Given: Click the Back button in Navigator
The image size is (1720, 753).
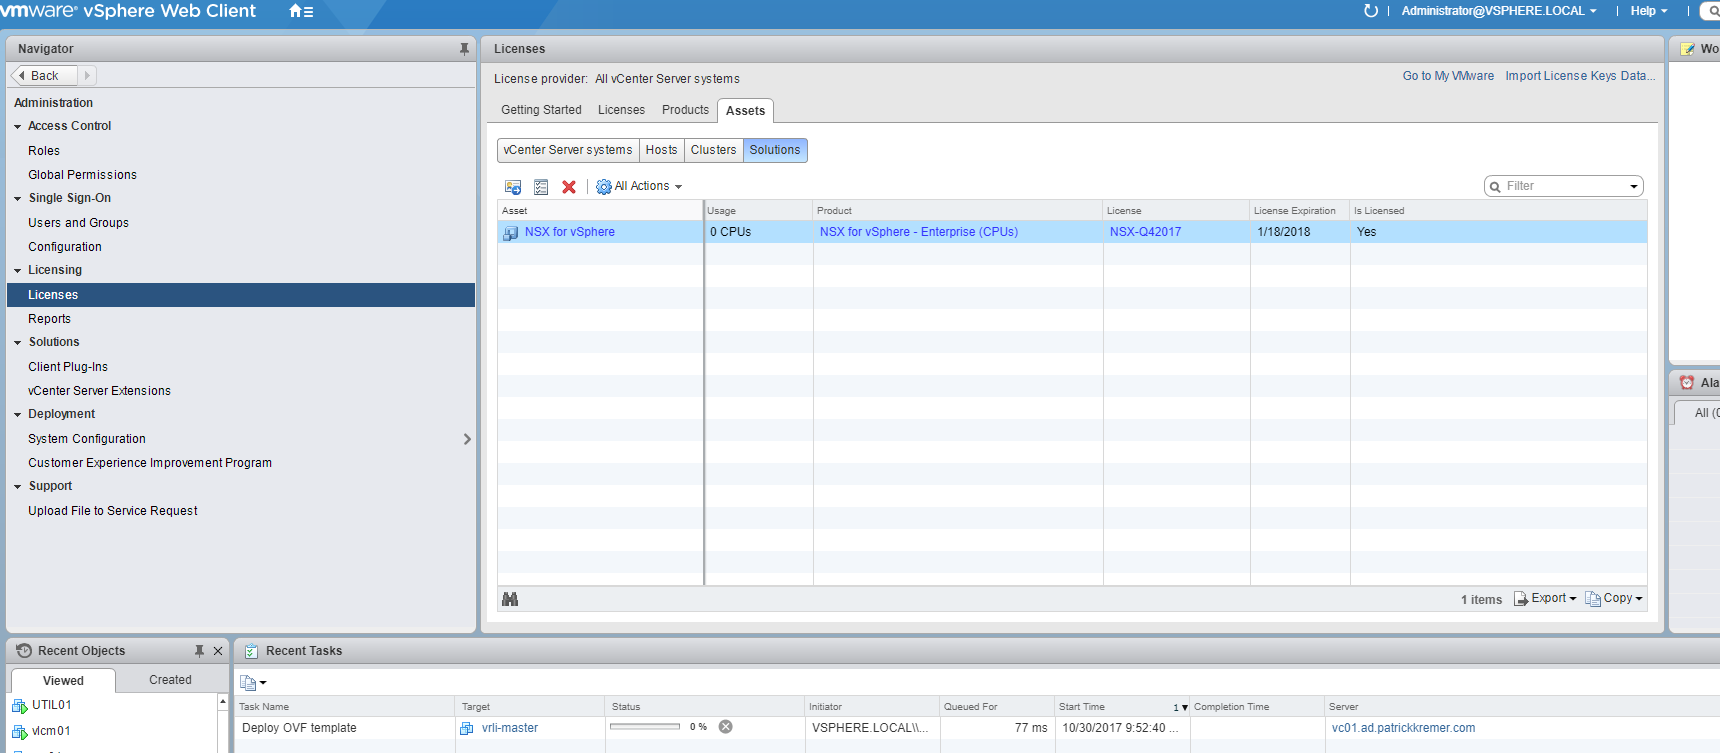Looking at the screenshot, I should pos(44,76).
